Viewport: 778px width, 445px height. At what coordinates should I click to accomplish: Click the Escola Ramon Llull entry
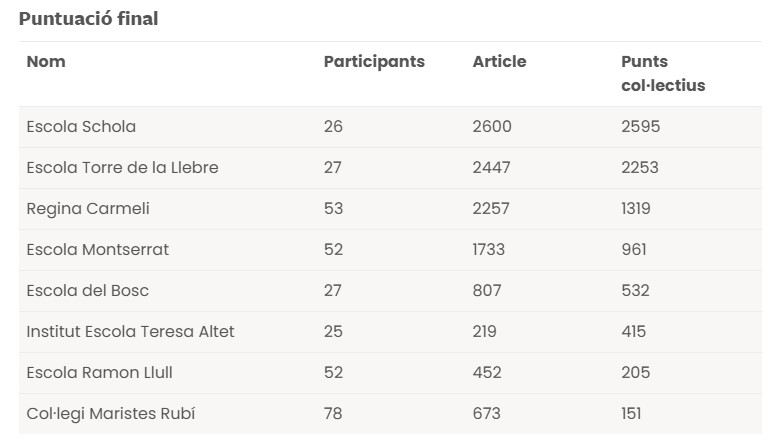(99, 372)
